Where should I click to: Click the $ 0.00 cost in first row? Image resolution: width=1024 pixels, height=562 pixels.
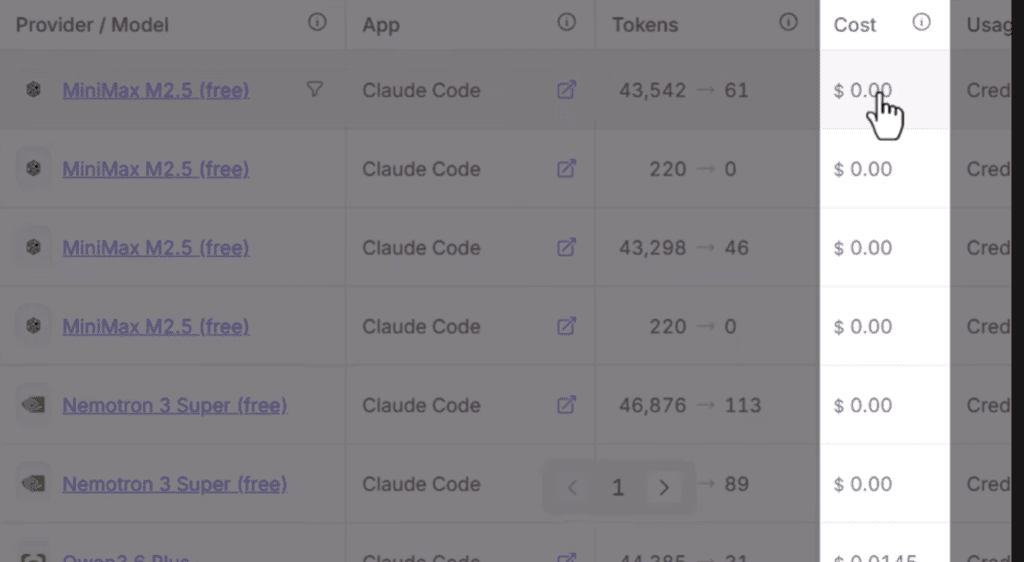pos(863,90)
